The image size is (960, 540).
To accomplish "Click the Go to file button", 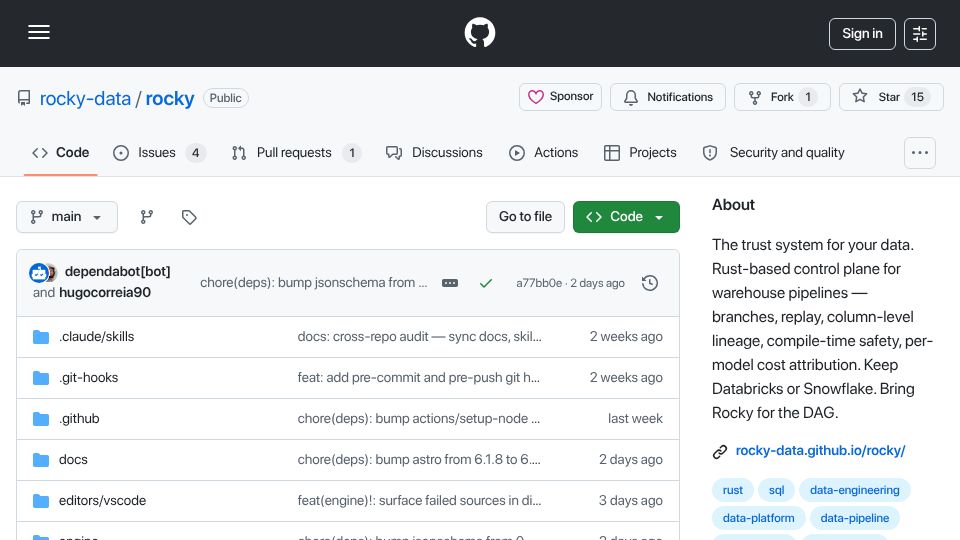I will (525, 217).
